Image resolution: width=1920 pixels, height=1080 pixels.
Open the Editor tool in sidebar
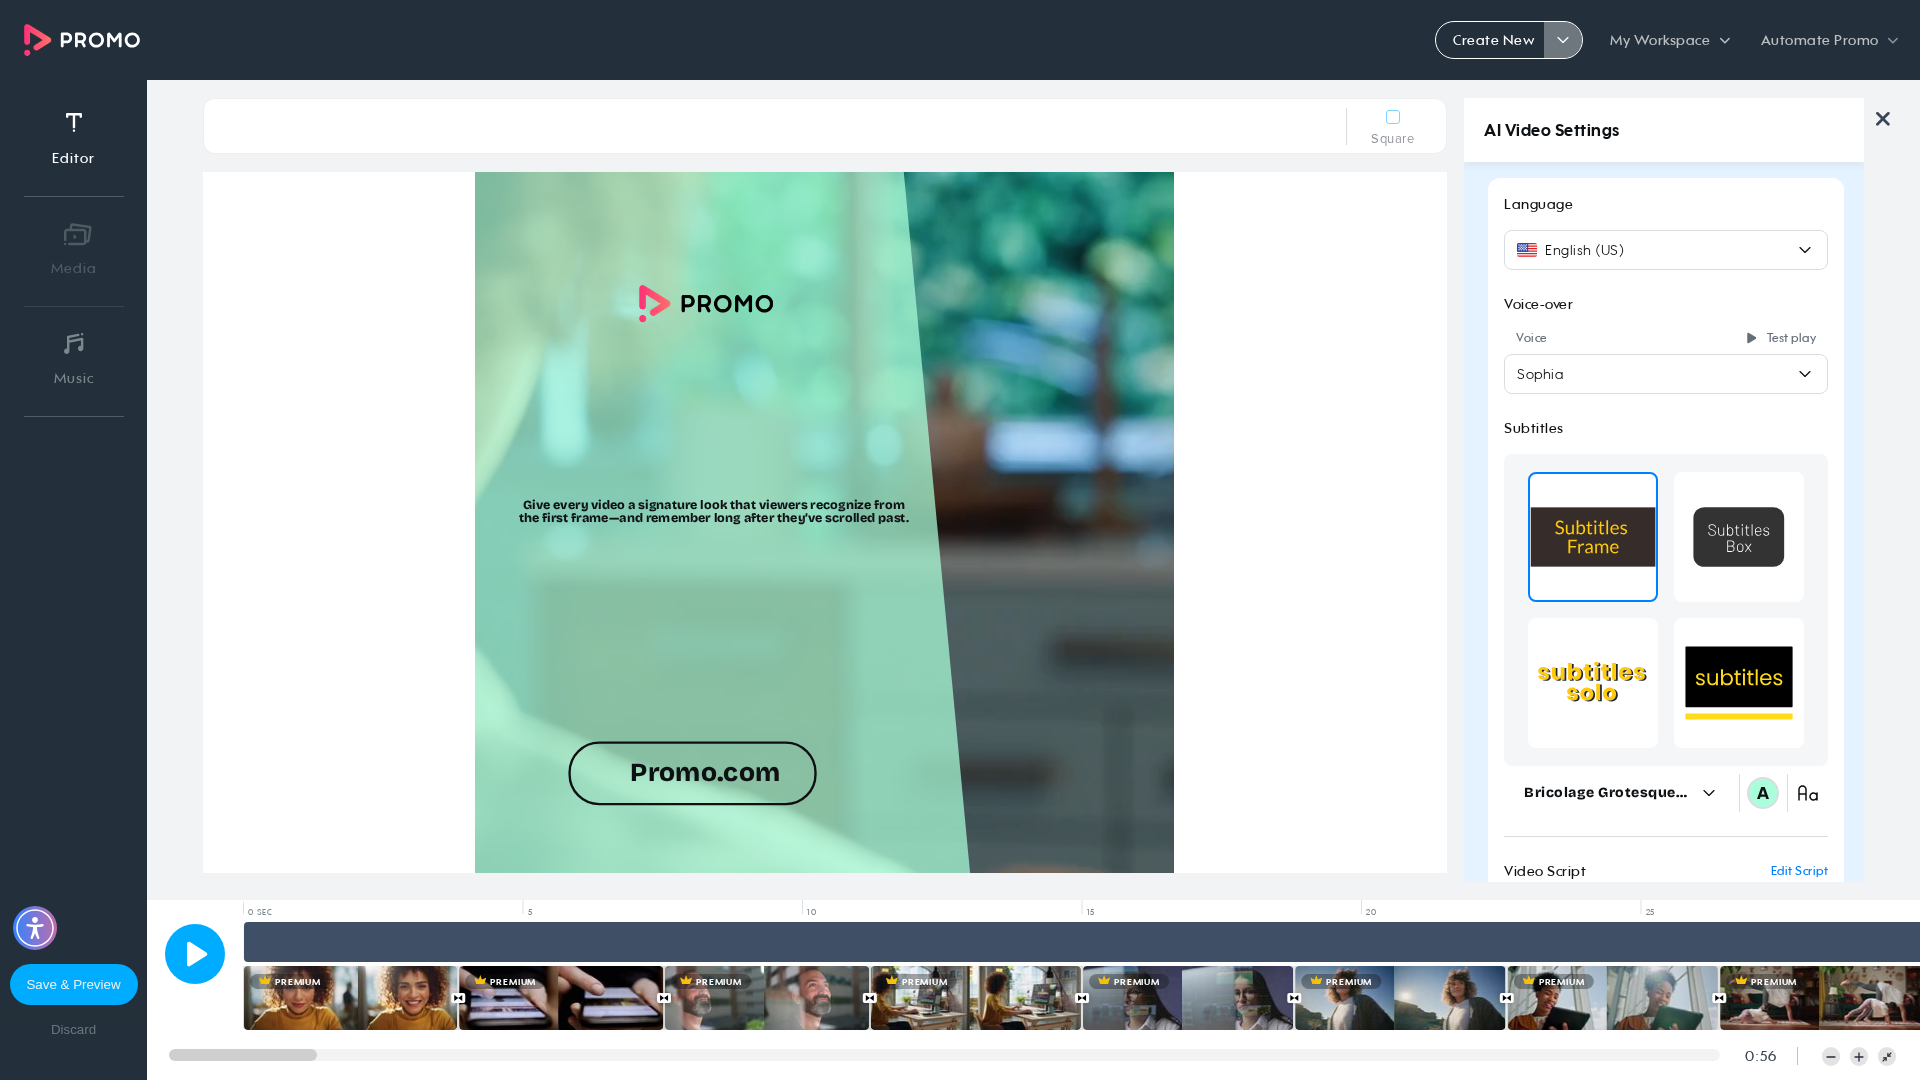pos(73,138)
